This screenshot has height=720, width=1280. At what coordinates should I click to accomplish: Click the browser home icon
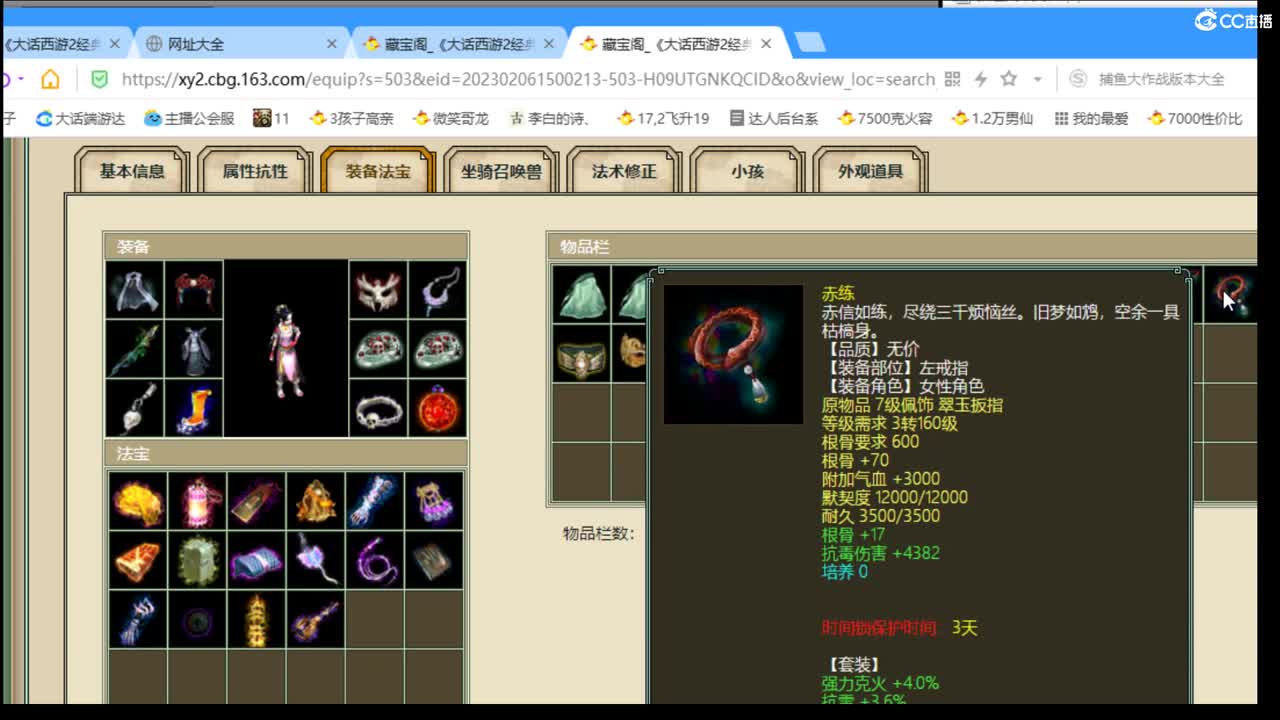50,79
